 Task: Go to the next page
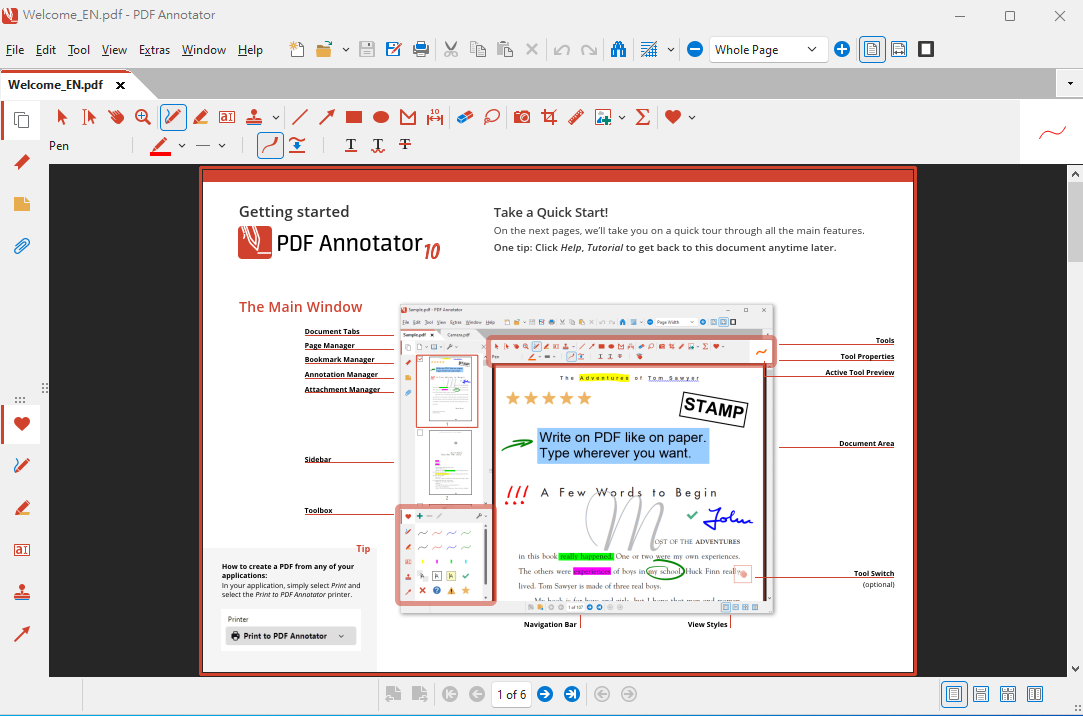(545, 694)
